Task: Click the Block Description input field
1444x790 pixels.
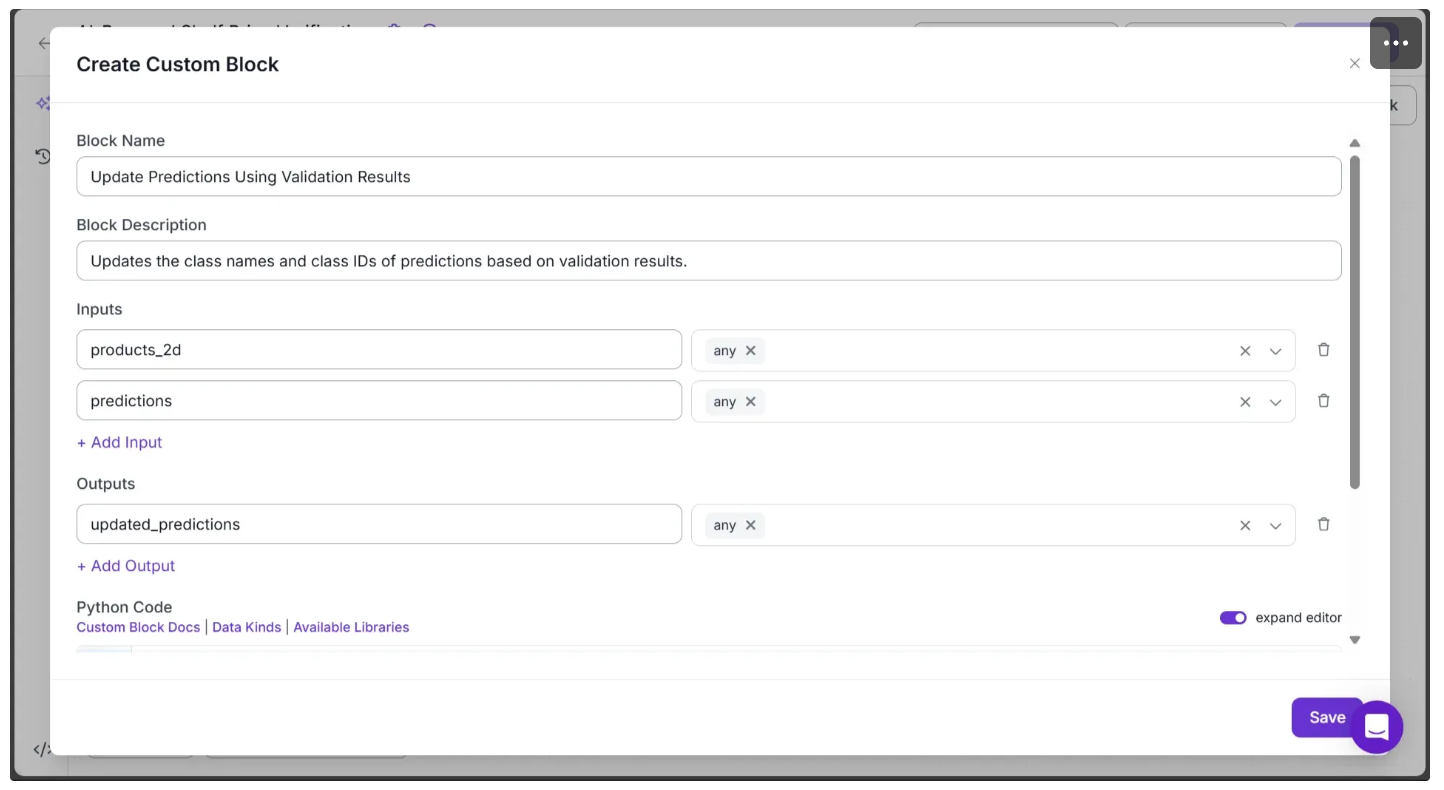Action: click(709, 260)
